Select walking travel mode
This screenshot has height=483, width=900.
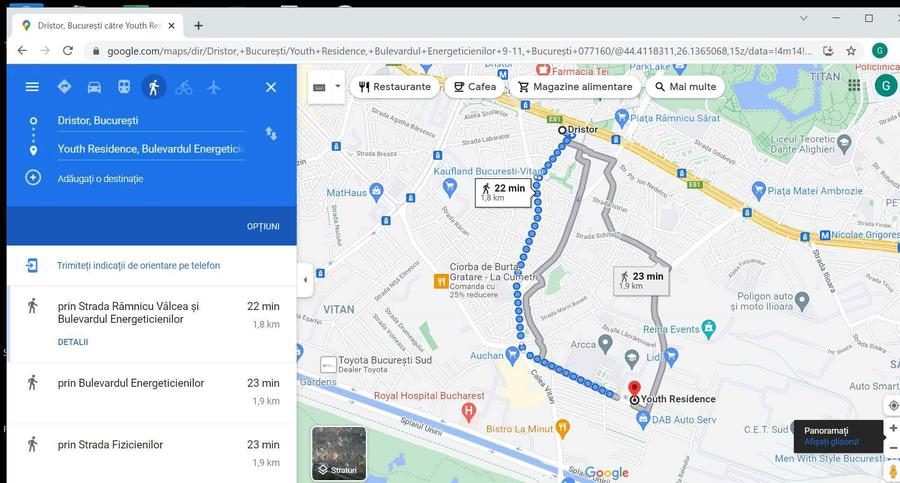[x=153, y=87]
